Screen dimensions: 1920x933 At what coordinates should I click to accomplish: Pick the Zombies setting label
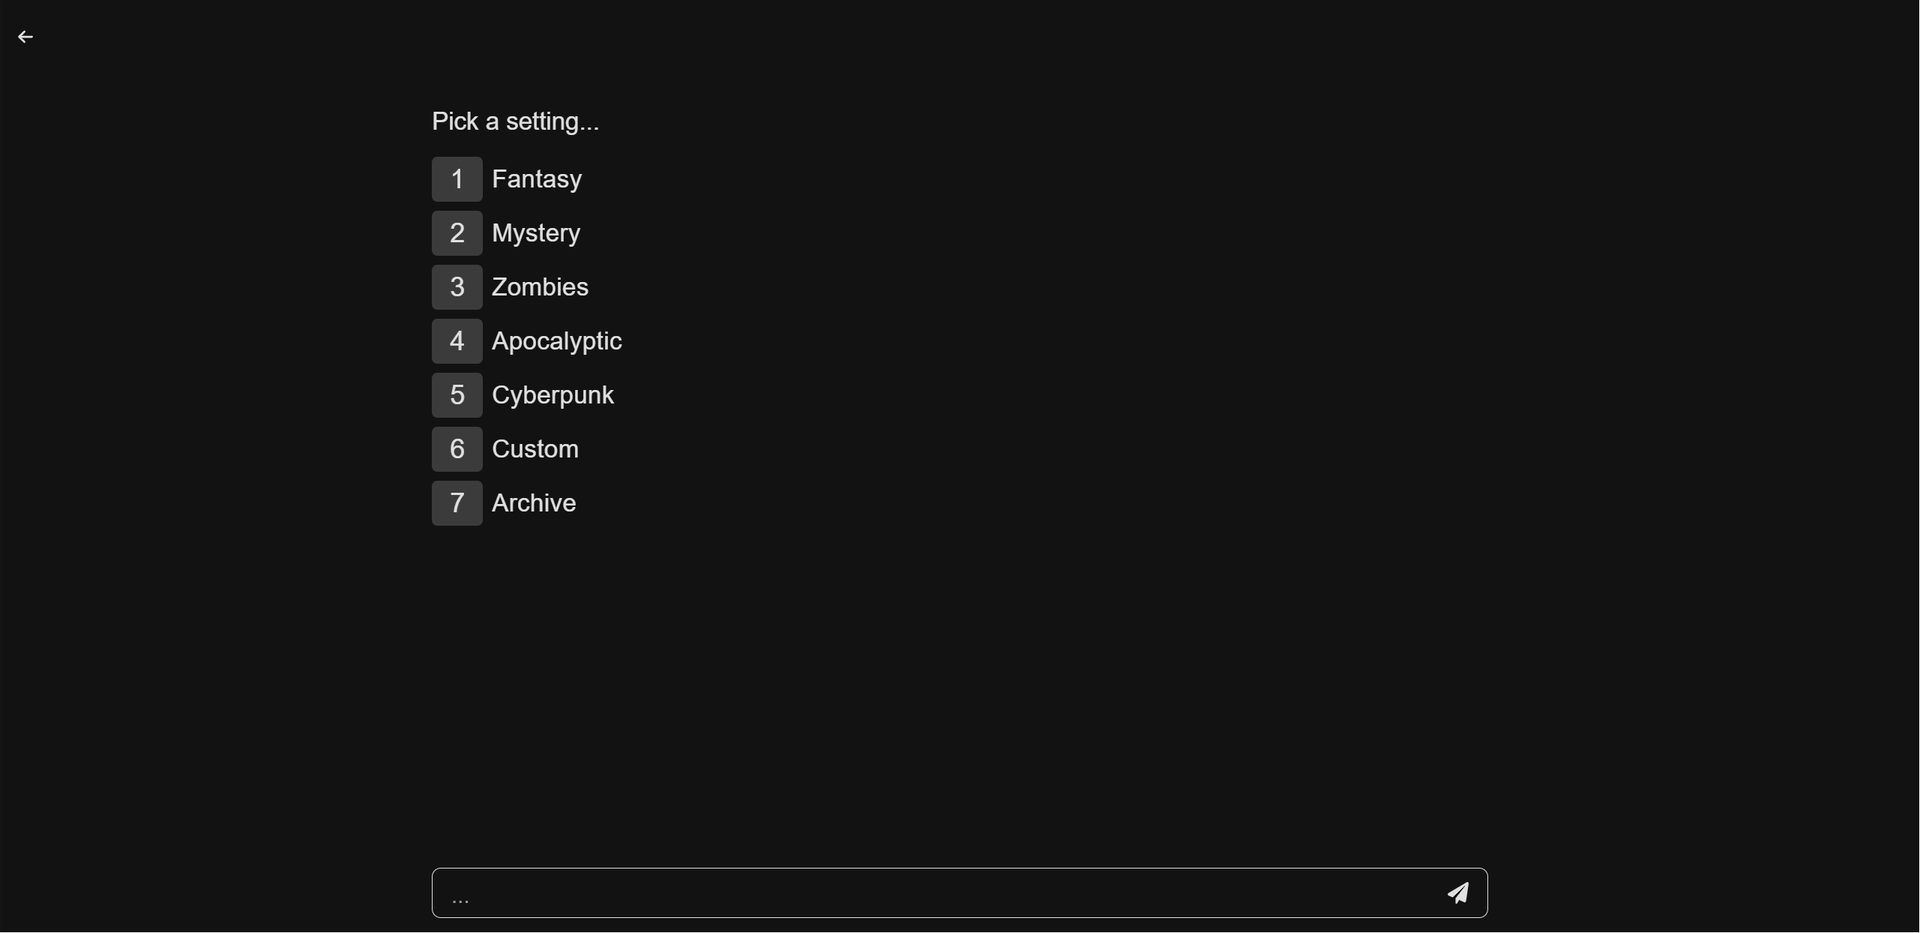[x=540, y=288]
